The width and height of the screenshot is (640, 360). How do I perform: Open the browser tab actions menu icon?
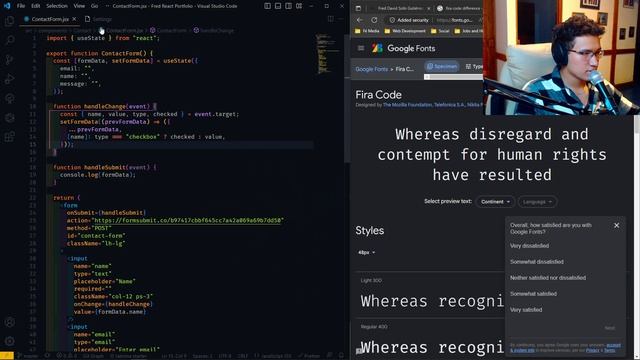click(x=358, y=8)
